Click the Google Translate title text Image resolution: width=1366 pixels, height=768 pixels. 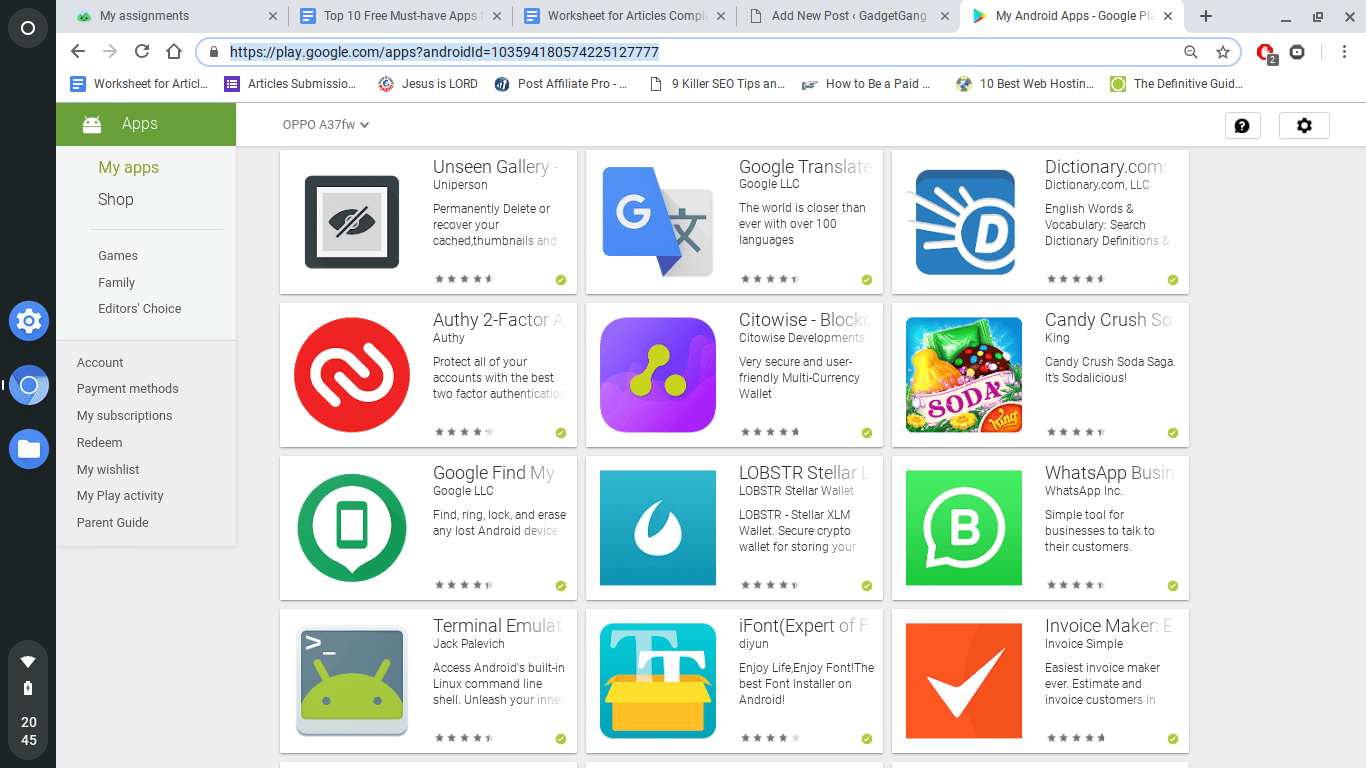click(805, 167)
